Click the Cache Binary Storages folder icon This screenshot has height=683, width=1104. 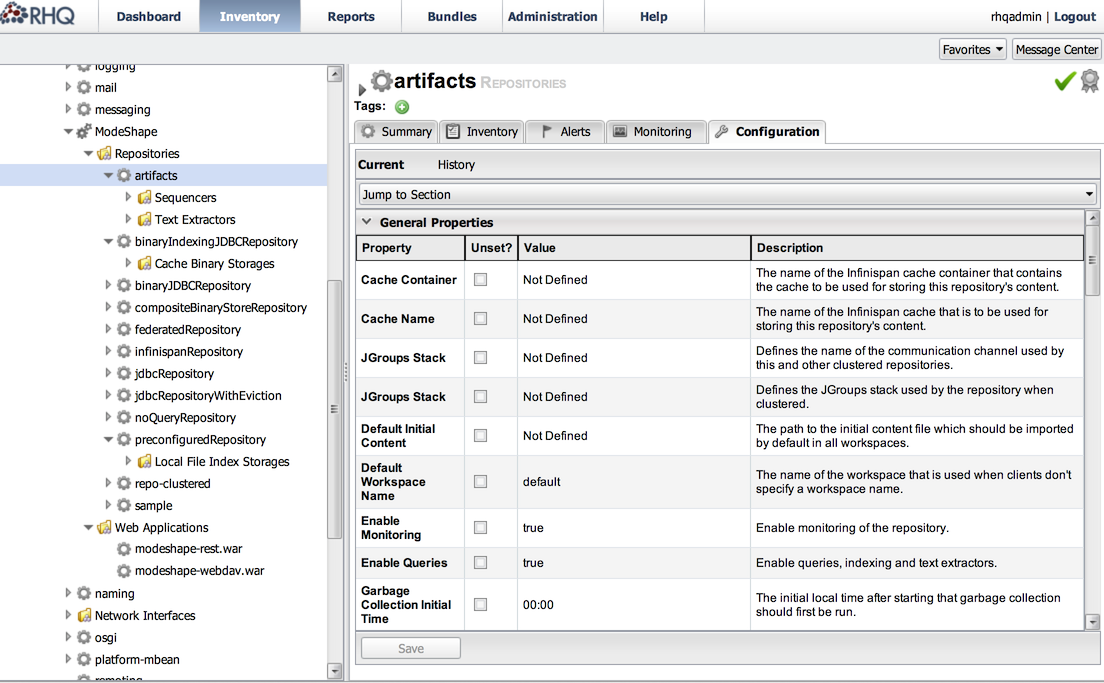(x=144, y=263)
